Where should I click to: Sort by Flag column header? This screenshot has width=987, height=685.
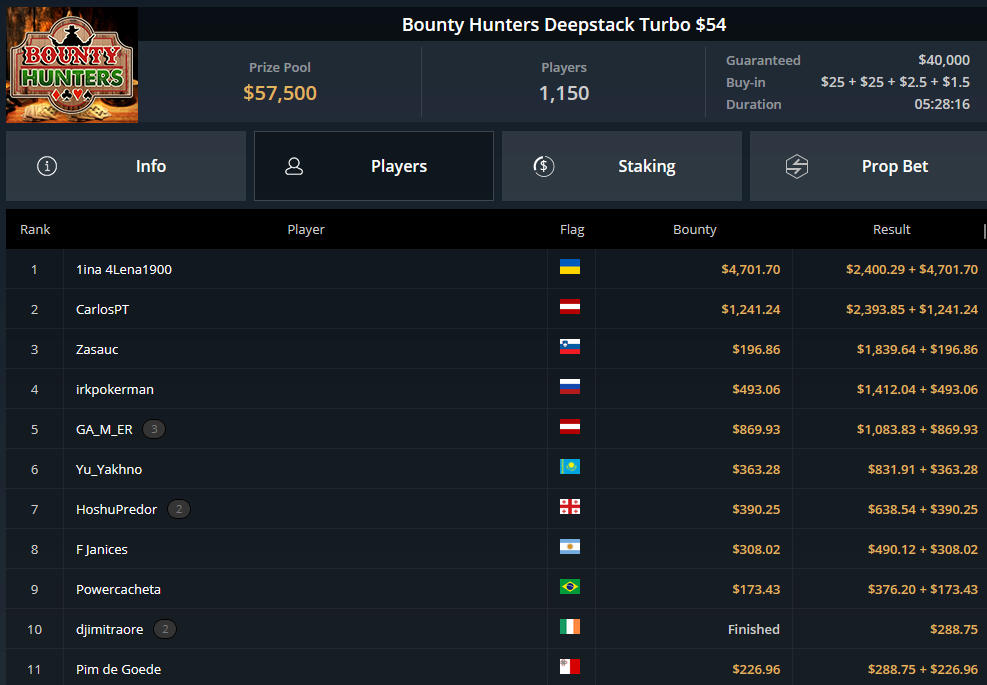tap(572, 230)
